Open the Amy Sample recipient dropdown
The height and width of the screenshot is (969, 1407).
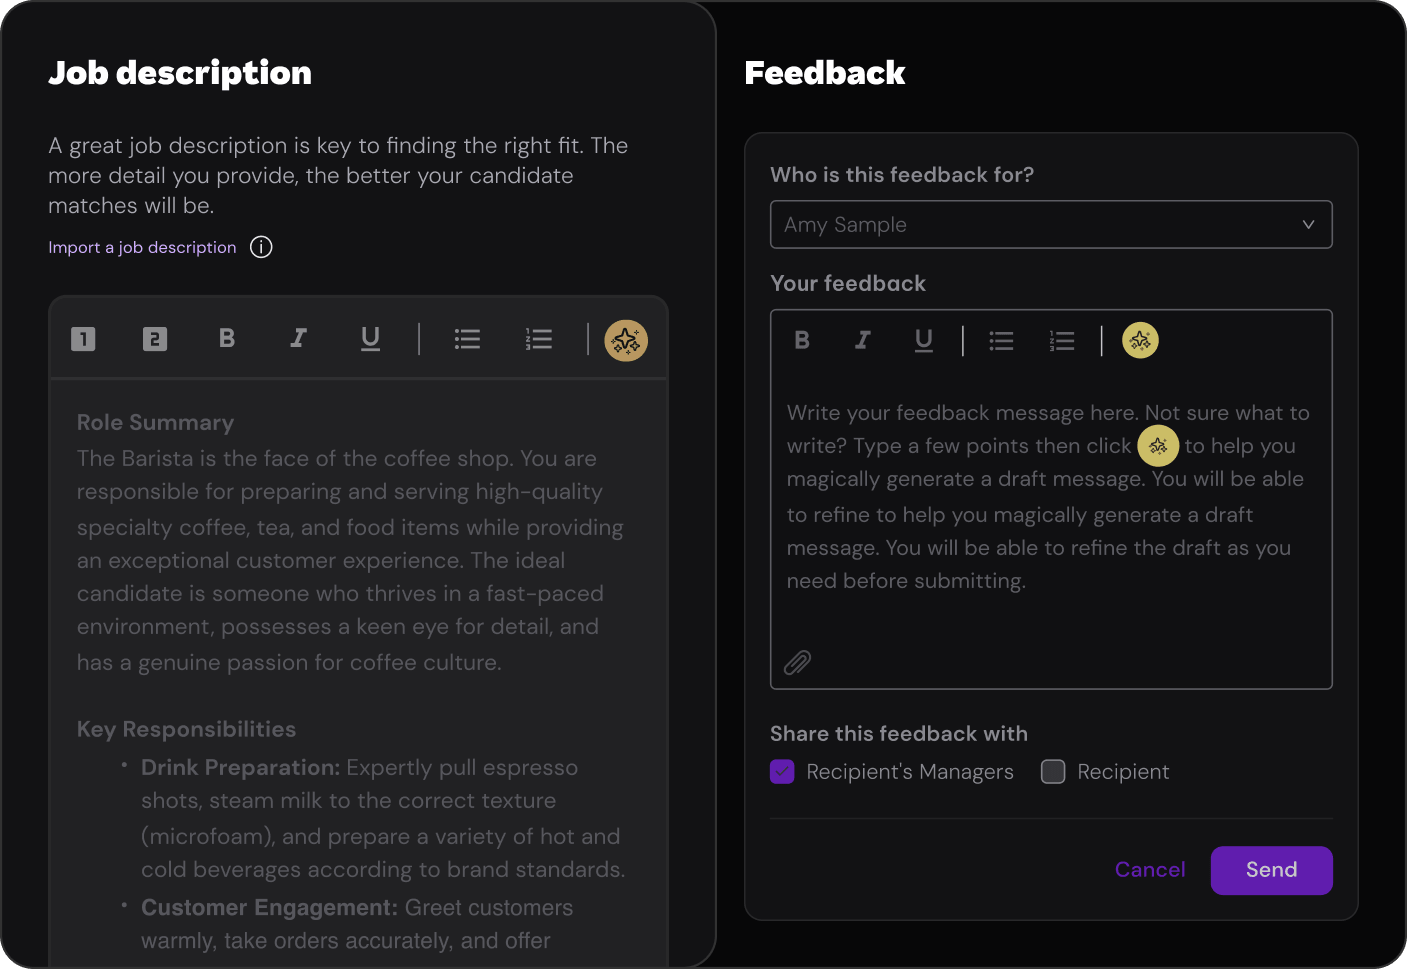(x=1051, y=225)
